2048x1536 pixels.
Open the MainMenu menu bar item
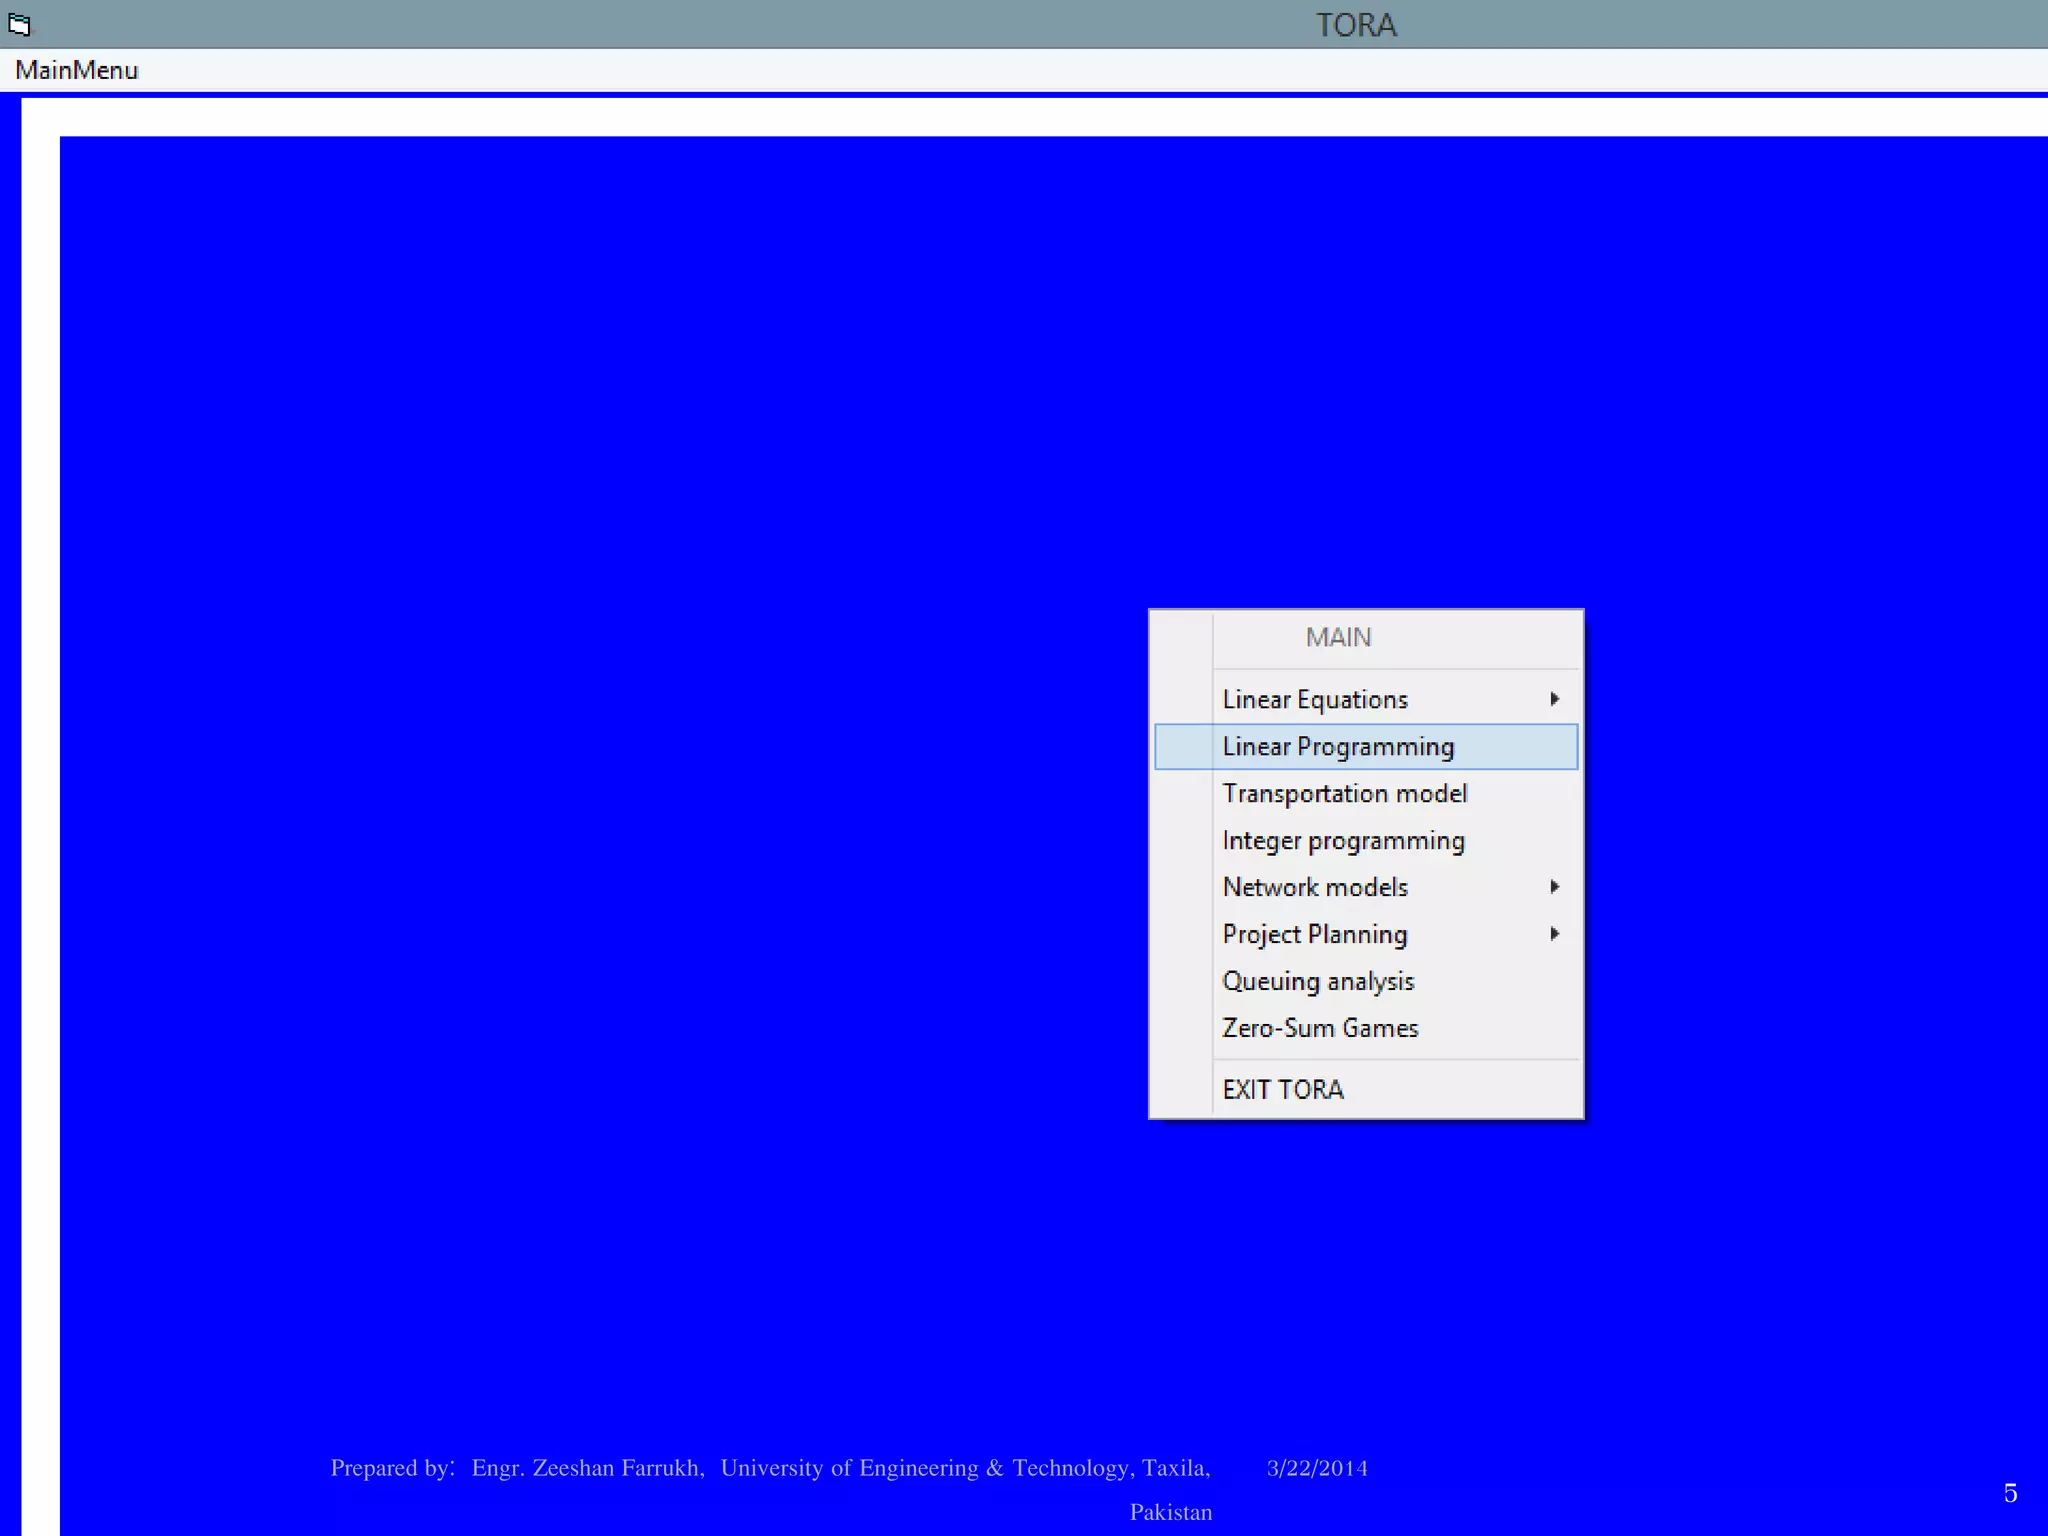point(76,70)
